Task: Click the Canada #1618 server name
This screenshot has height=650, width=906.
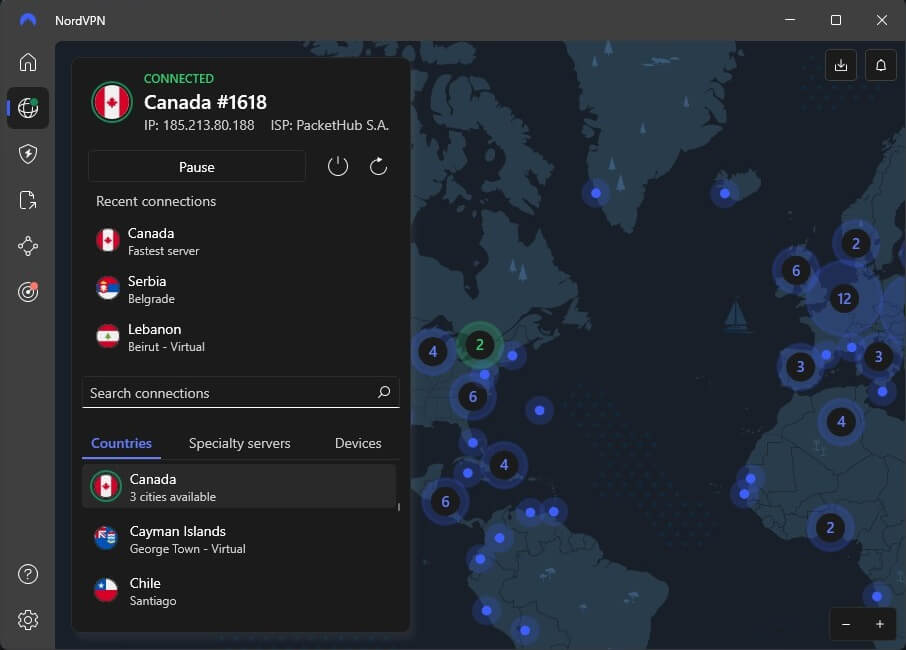Action: click(205, 102)
